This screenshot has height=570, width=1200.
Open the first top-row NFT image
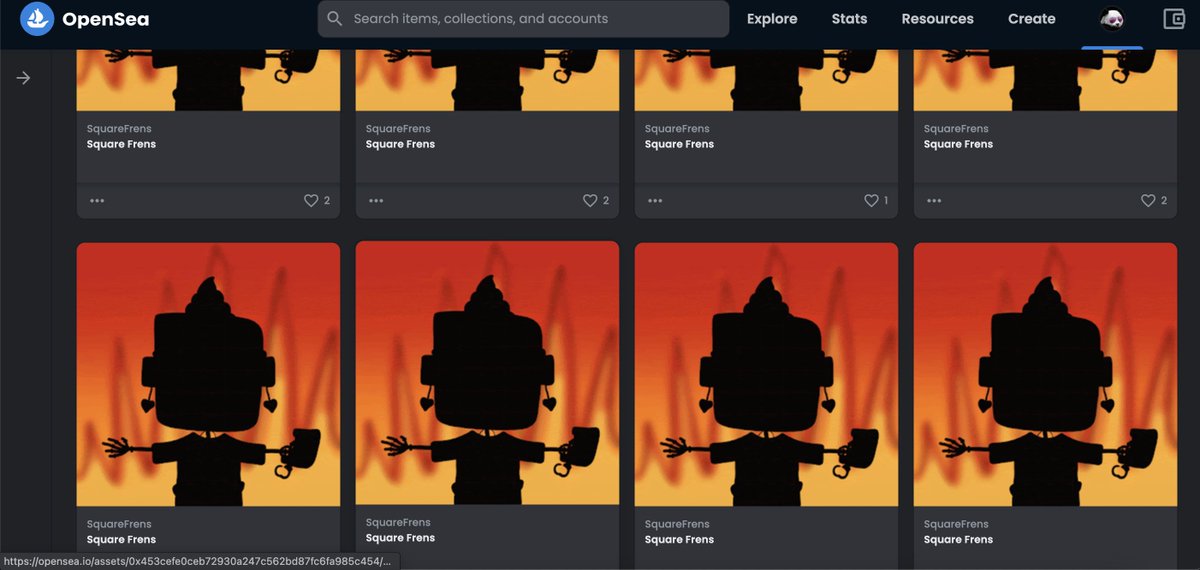[x=208, y=80]
